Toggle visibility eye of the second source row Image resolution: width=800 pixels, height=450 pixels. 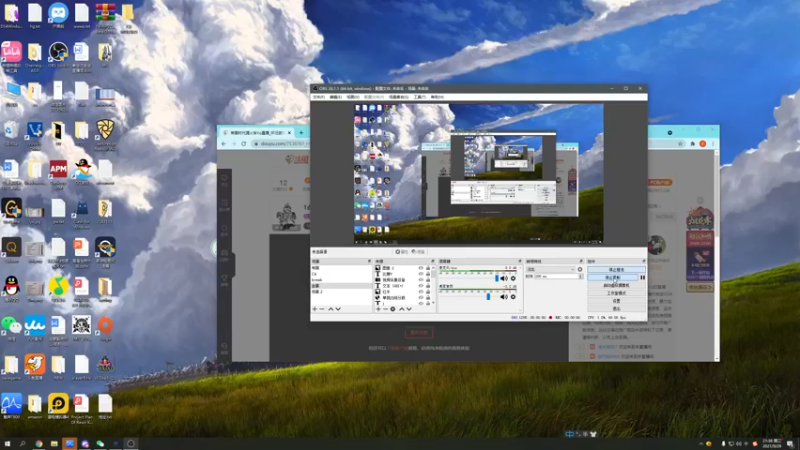click(421, 274)
